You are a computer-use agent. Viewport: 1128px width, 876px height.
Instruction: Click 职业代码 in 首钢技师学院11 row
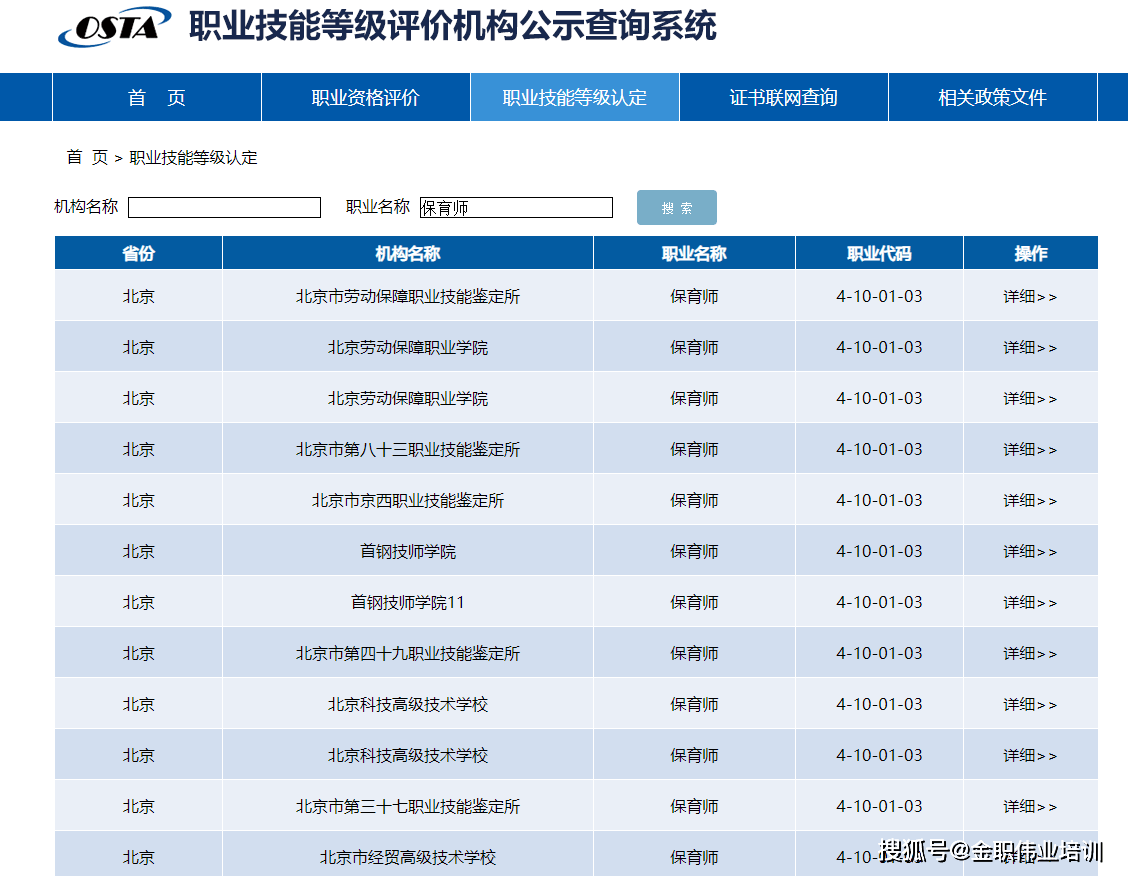tap(879, 603)
